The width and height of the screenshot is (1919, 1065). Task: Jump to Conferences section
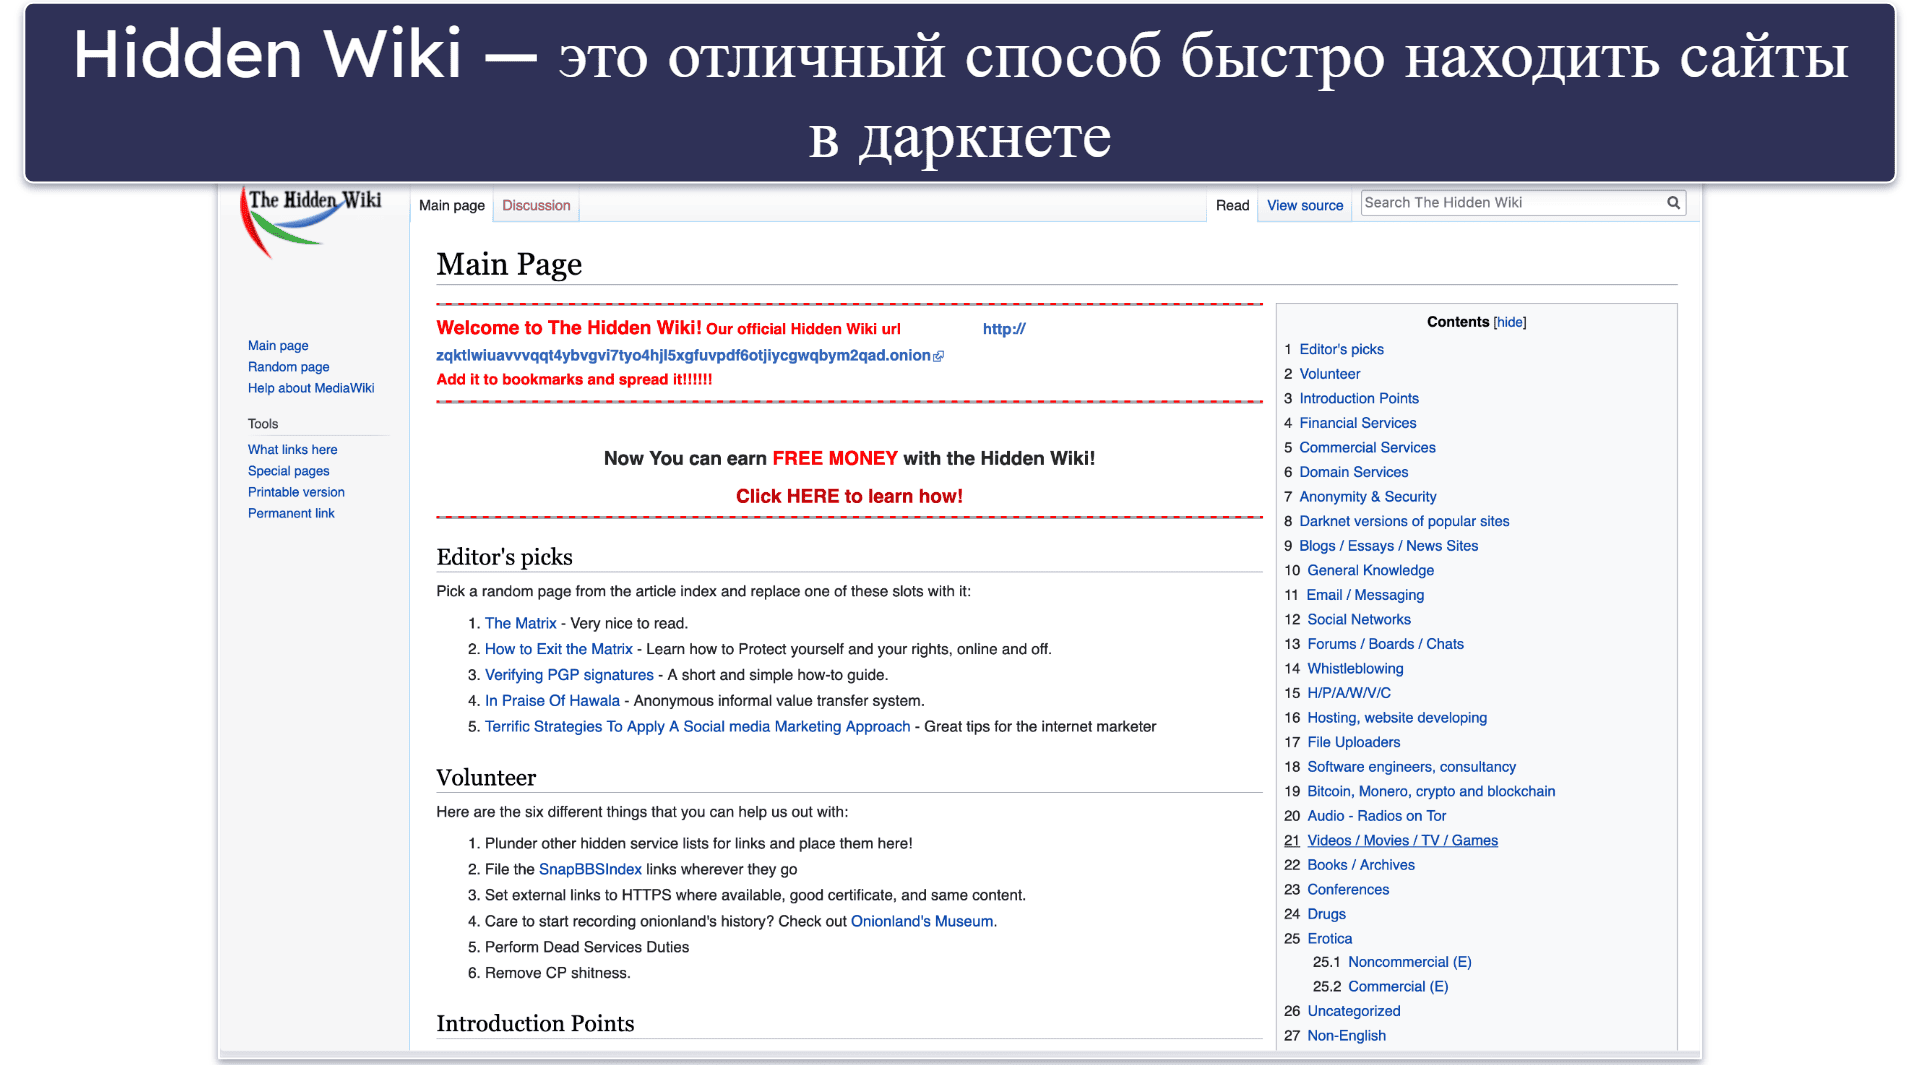[x=1348, y=890]
